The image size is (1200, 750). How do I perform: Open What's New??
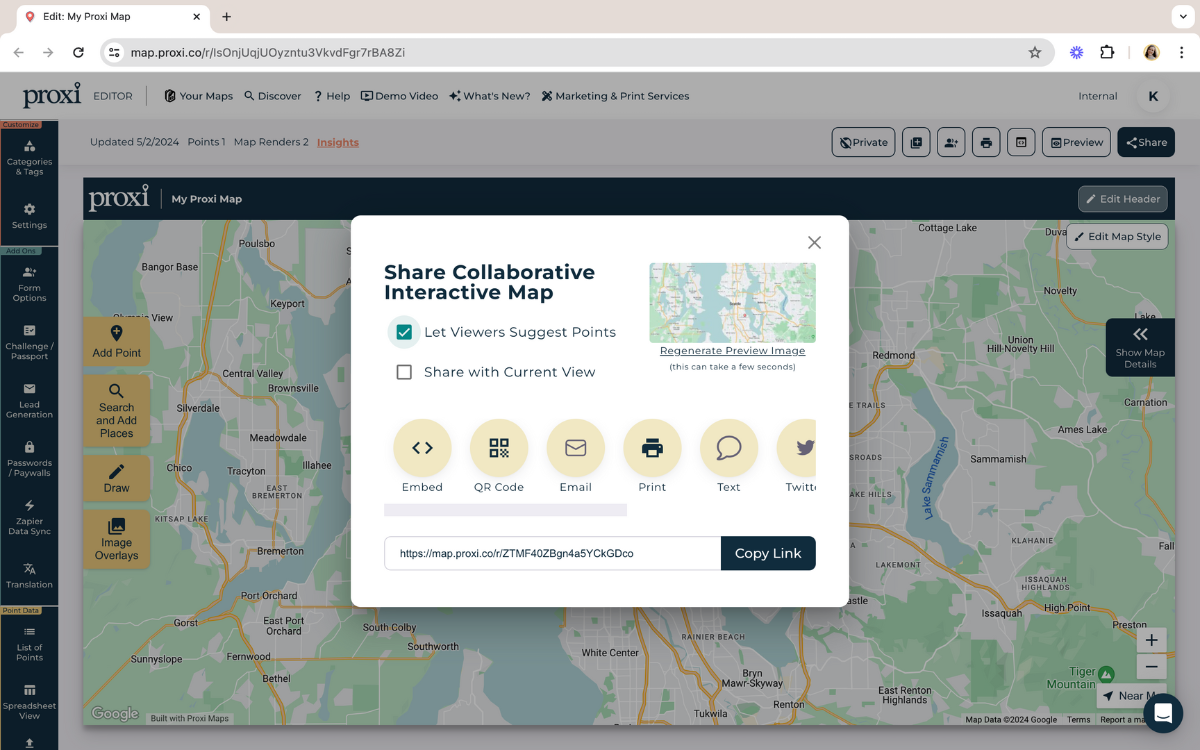[490, 96]
